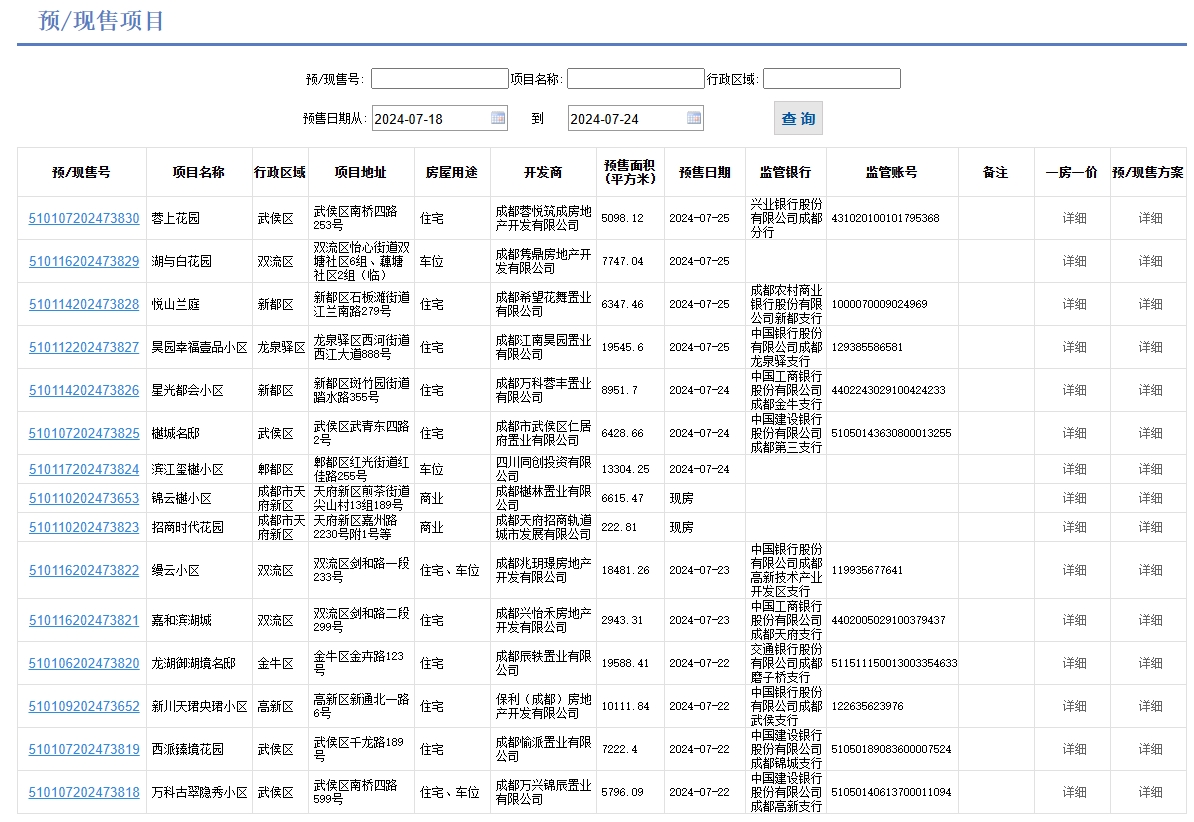Viewport: 1194px width, 822px height.
Task: Open calendar picker for end date
Action: coord(694,118)
